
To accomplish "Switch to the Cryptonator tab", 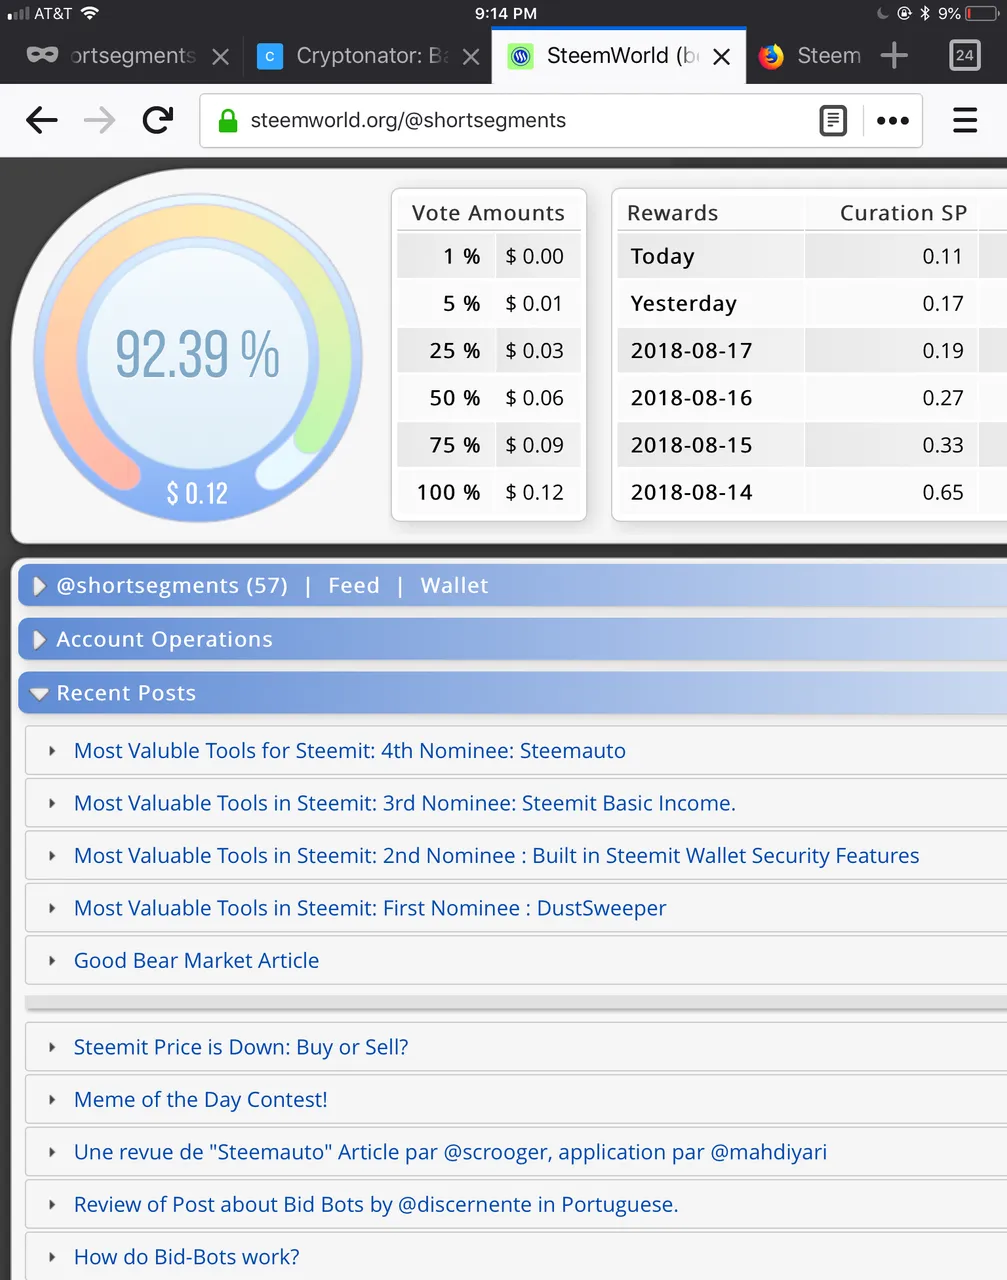I will point(372,56).
